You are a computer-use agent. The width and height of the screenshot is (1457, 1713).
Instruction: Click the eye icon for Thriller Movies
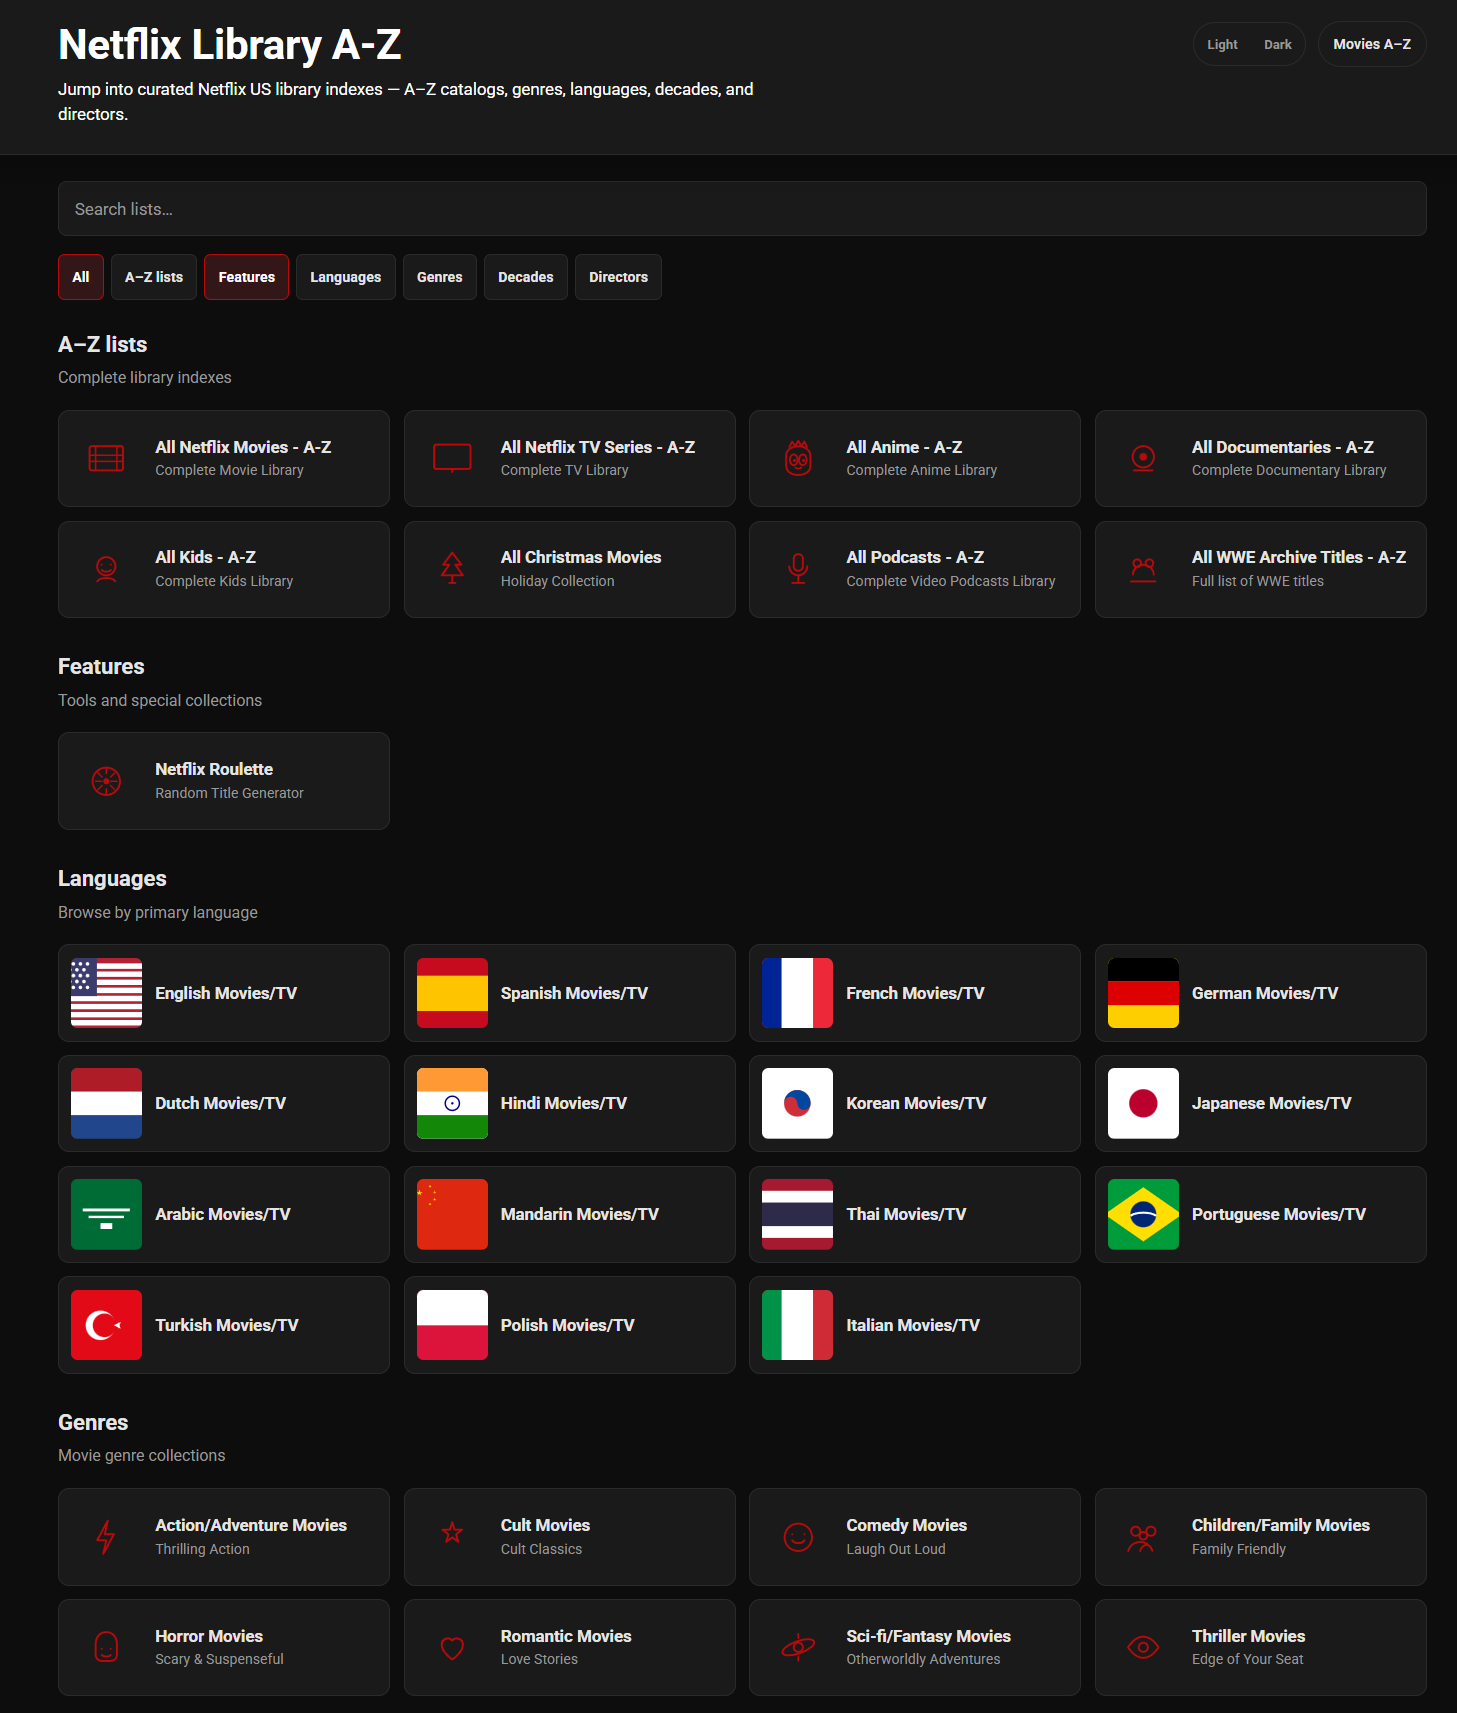[x=1143, y=1647]
